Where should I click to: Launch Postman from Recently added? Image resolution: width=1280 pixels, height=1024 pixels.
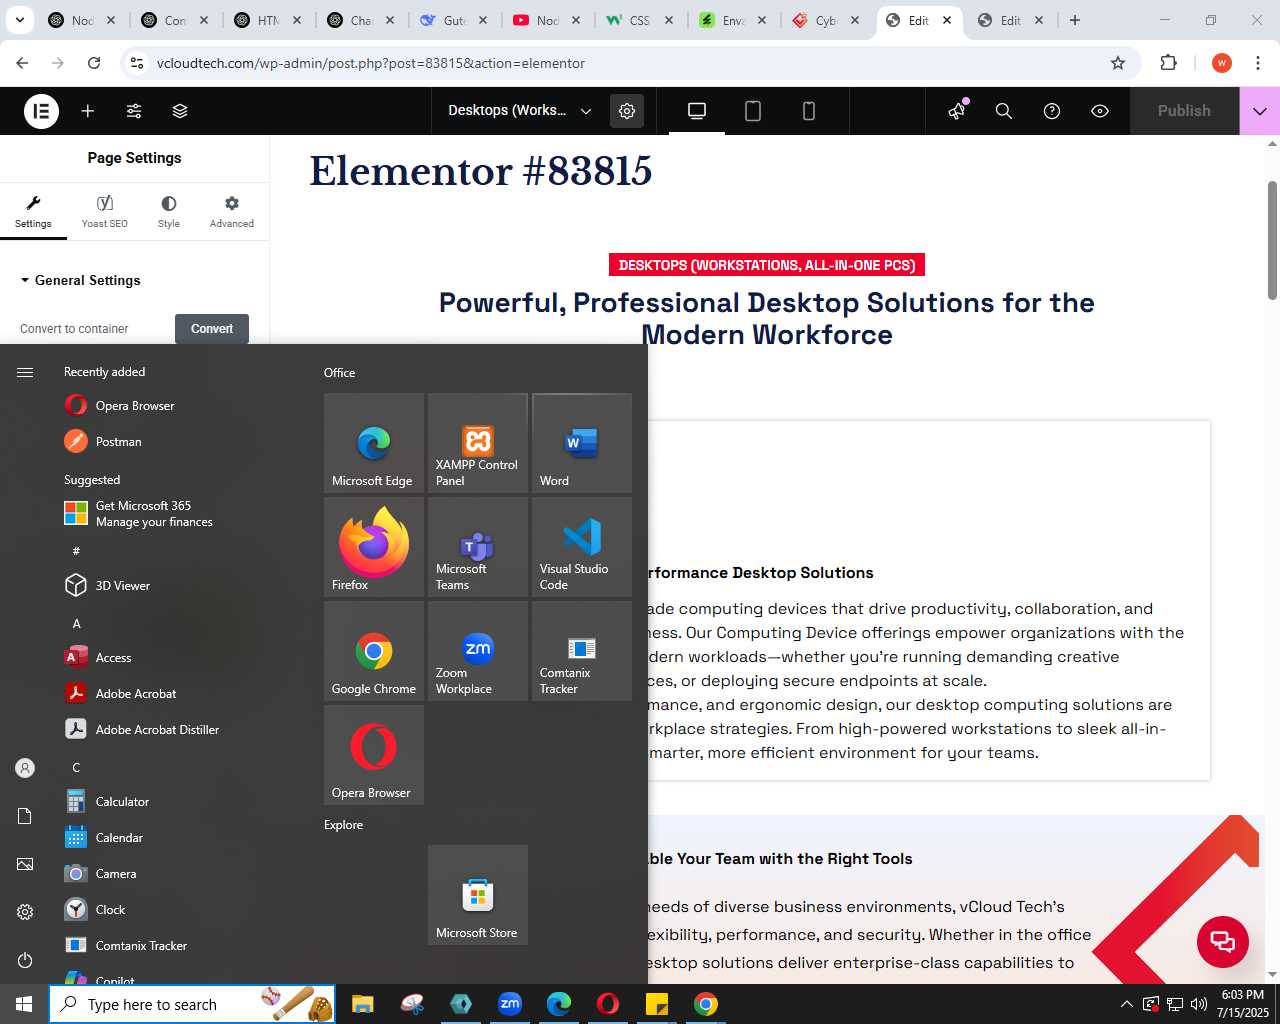coord(118,441)
